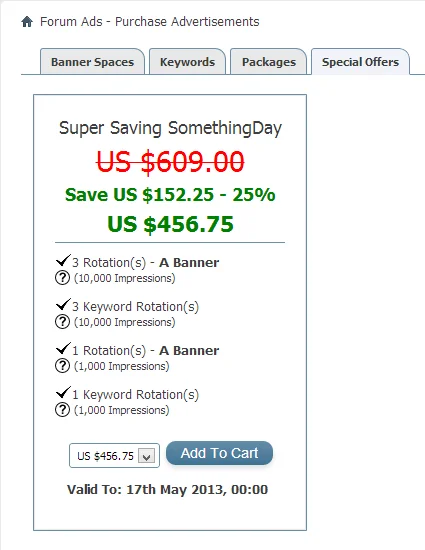Click the home icon in the breadcrumb
The height and width of the screenshot is (550, 425).
(27, 22)
